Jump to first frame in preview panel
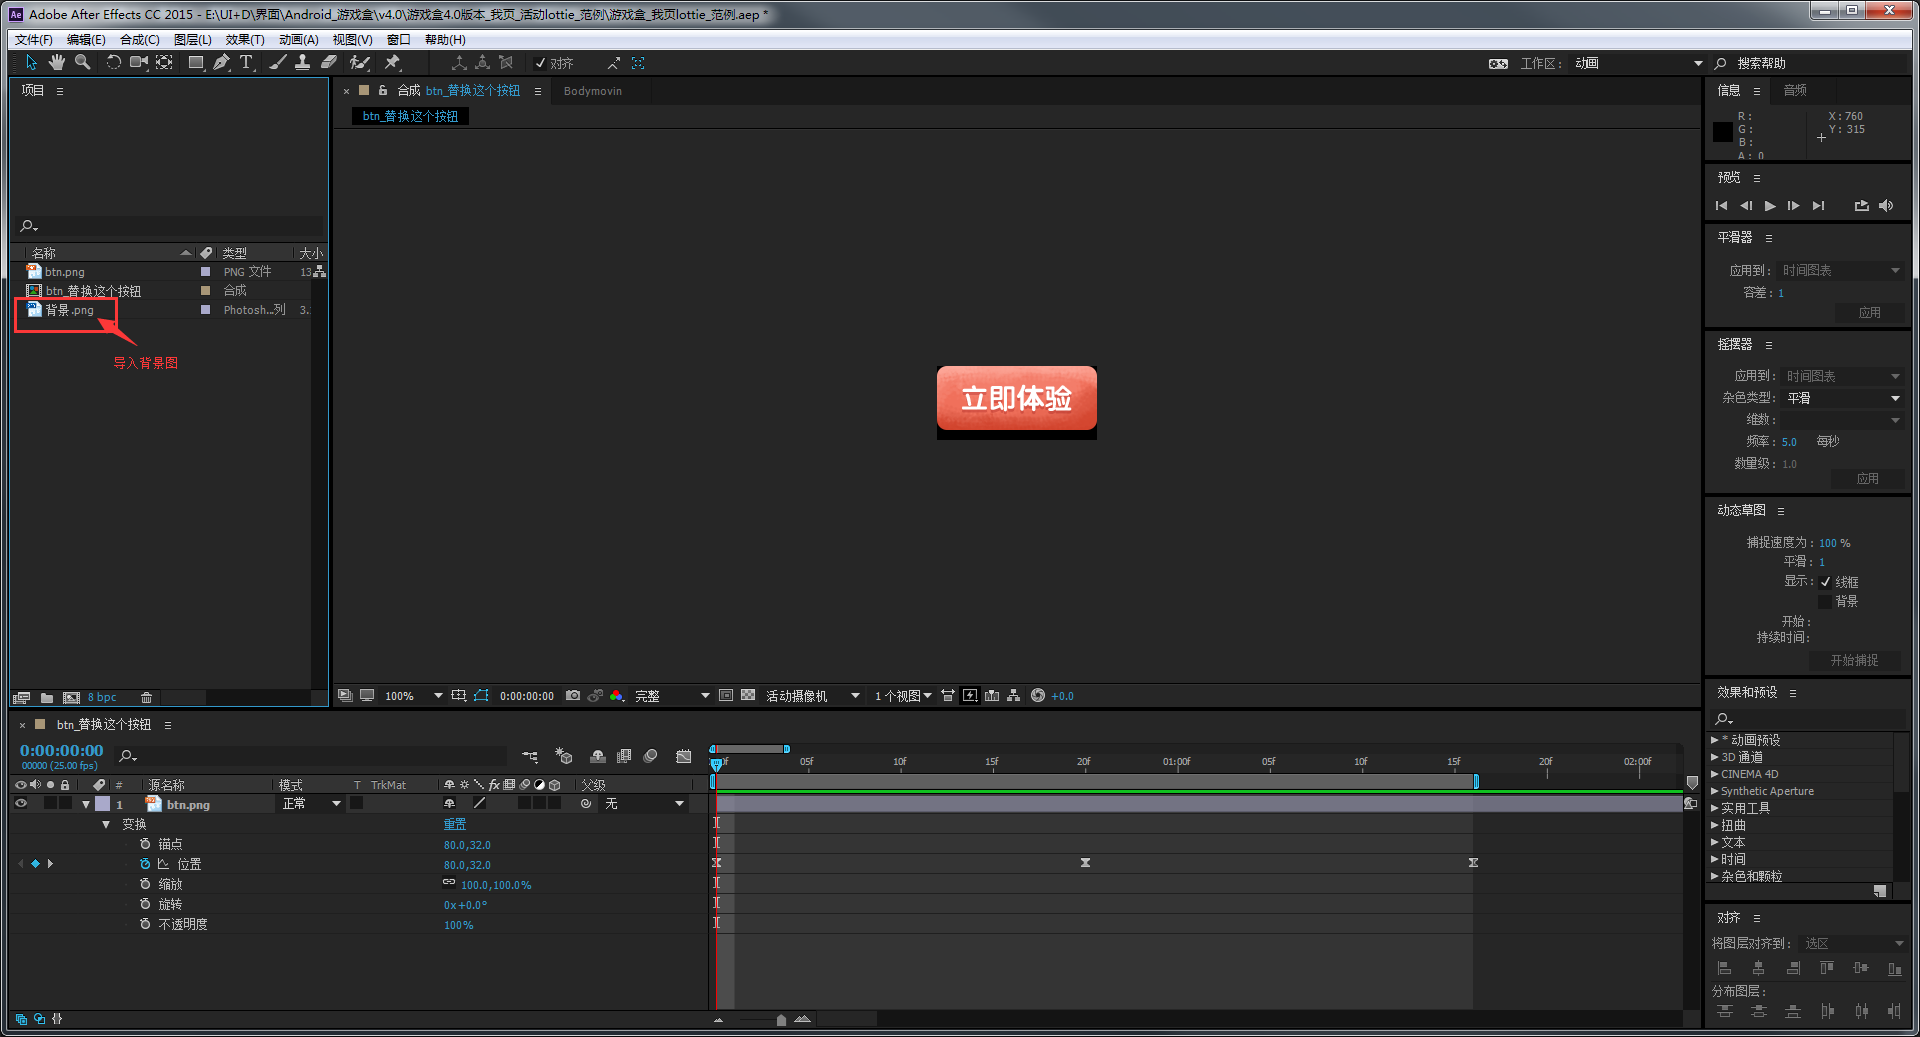This screenshot has height=1037, width=1920. [x=1721, y=206]
